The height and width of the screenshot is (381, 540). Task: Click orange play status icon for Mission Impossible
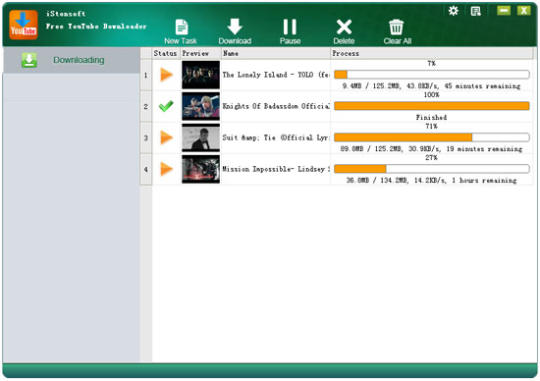pyautogui.click(x=166, y=169)
